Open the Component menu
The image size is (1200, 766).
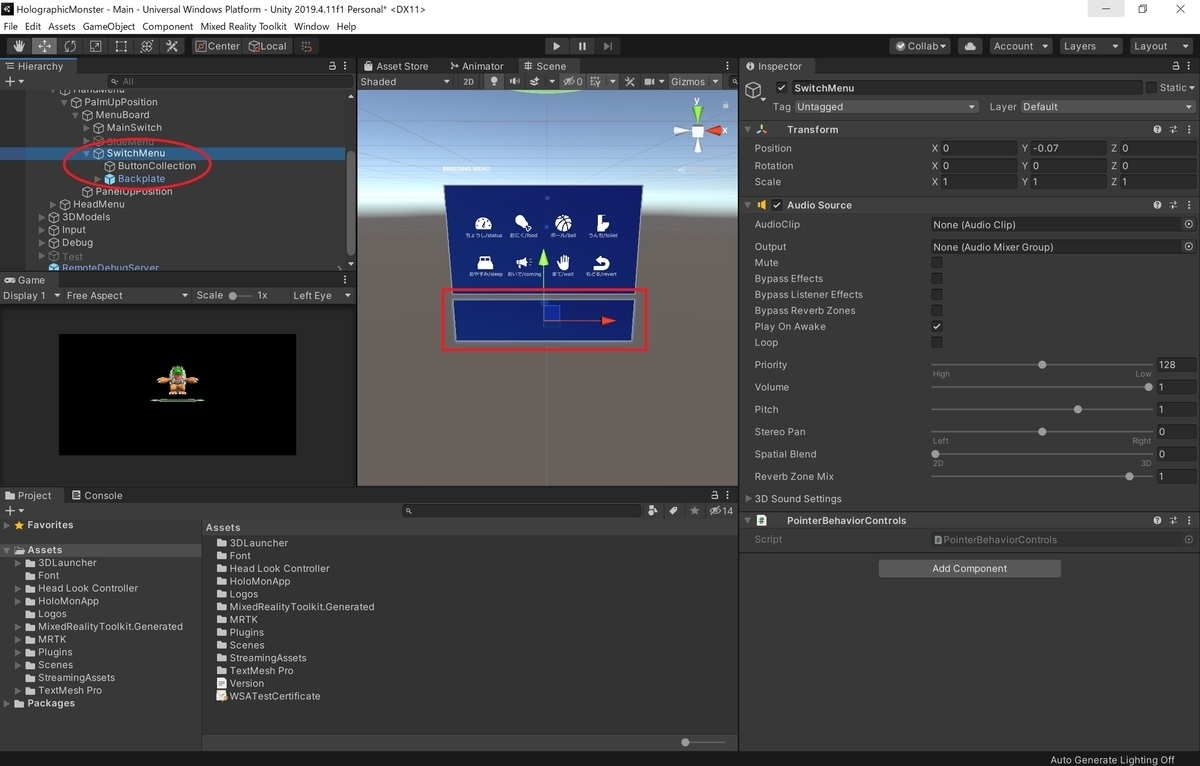(168, 27)
